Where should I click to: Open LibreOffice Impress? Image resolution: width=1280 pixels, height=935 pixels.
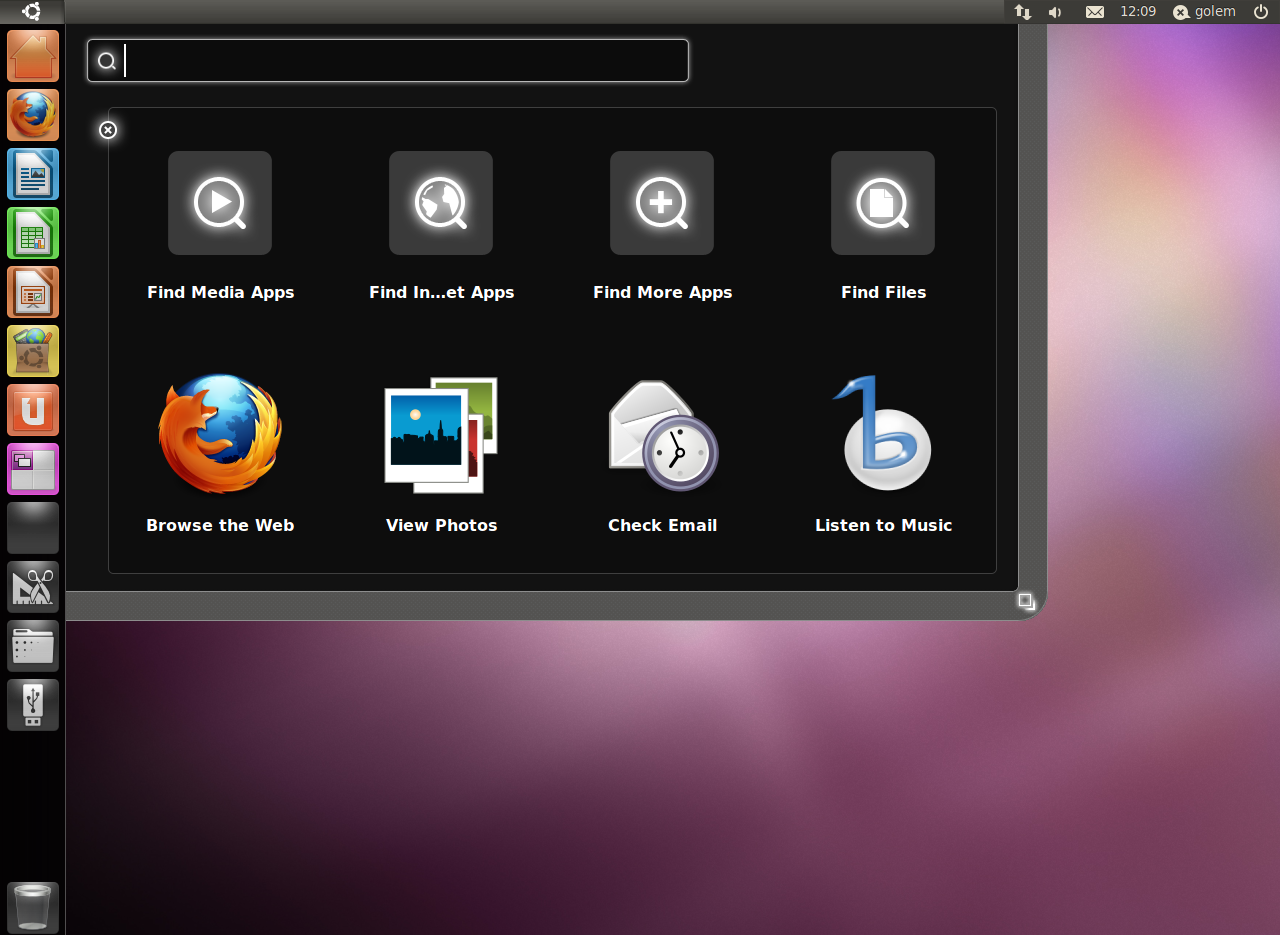pyautogui.click(x=32, y=292)
